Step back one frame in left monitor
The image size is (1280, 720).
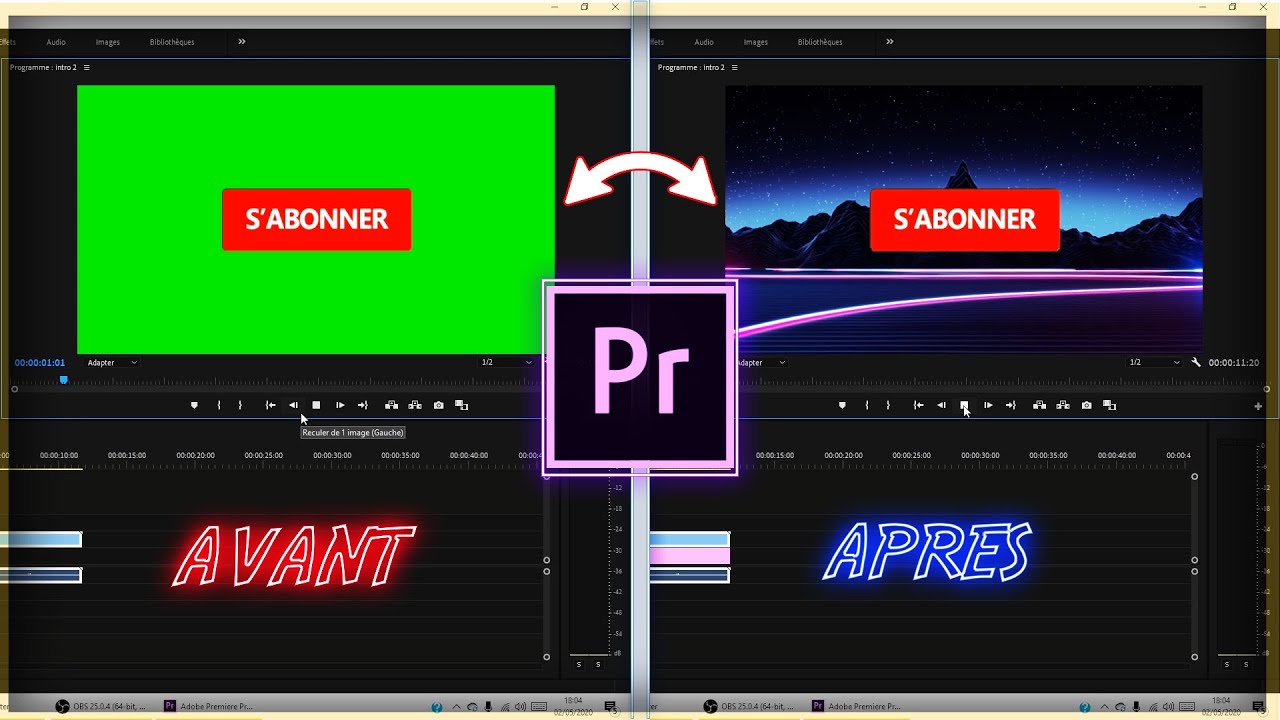(293, 405)
